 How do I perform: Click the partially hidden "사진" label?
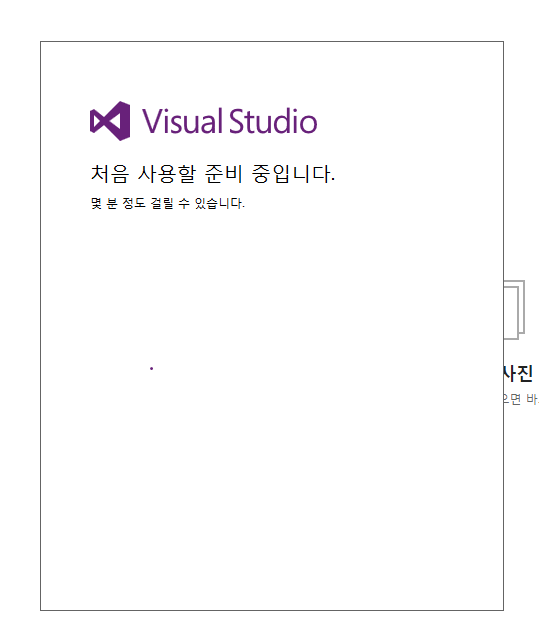[518, 374]
